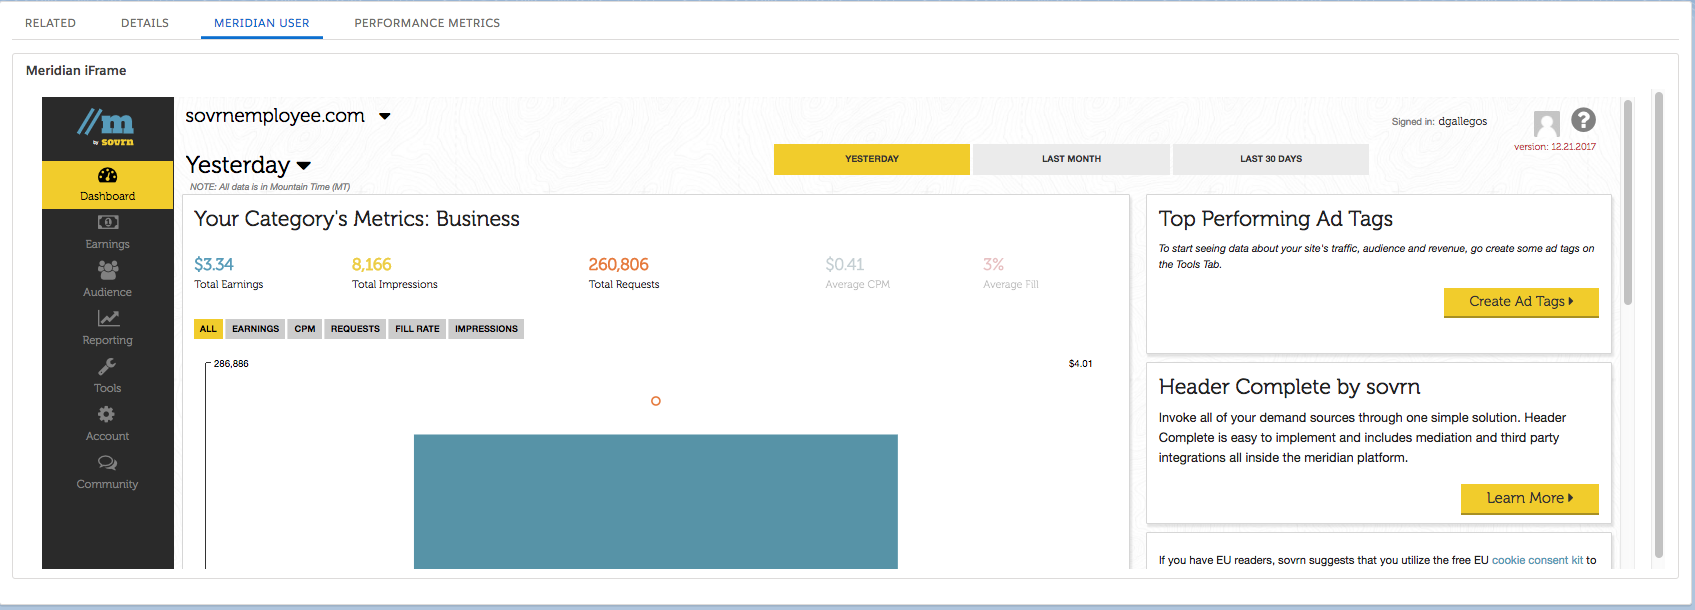Click the sovrnemployee.com site name
This screenshot has height=610, width=1695.
pos(275,116)
